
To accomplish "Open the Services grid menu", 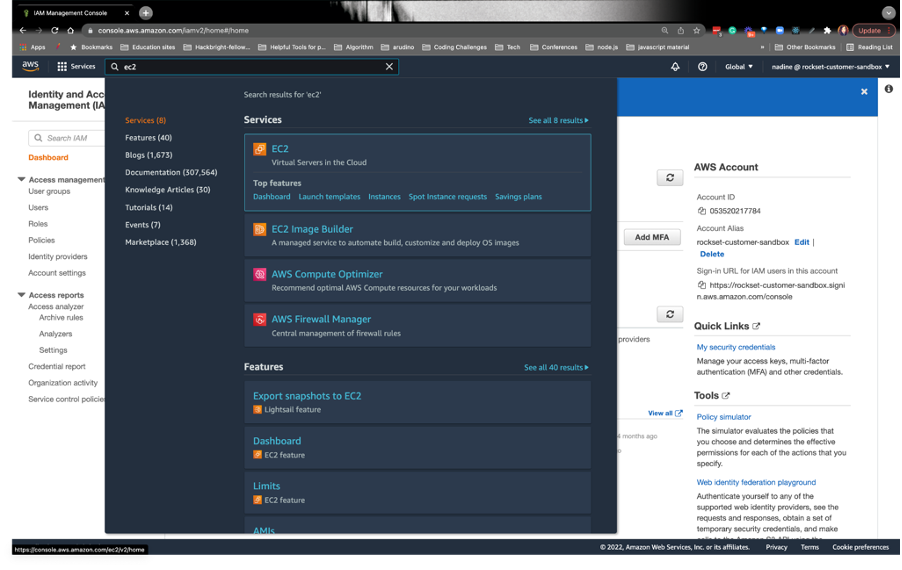I will point(76,67).
